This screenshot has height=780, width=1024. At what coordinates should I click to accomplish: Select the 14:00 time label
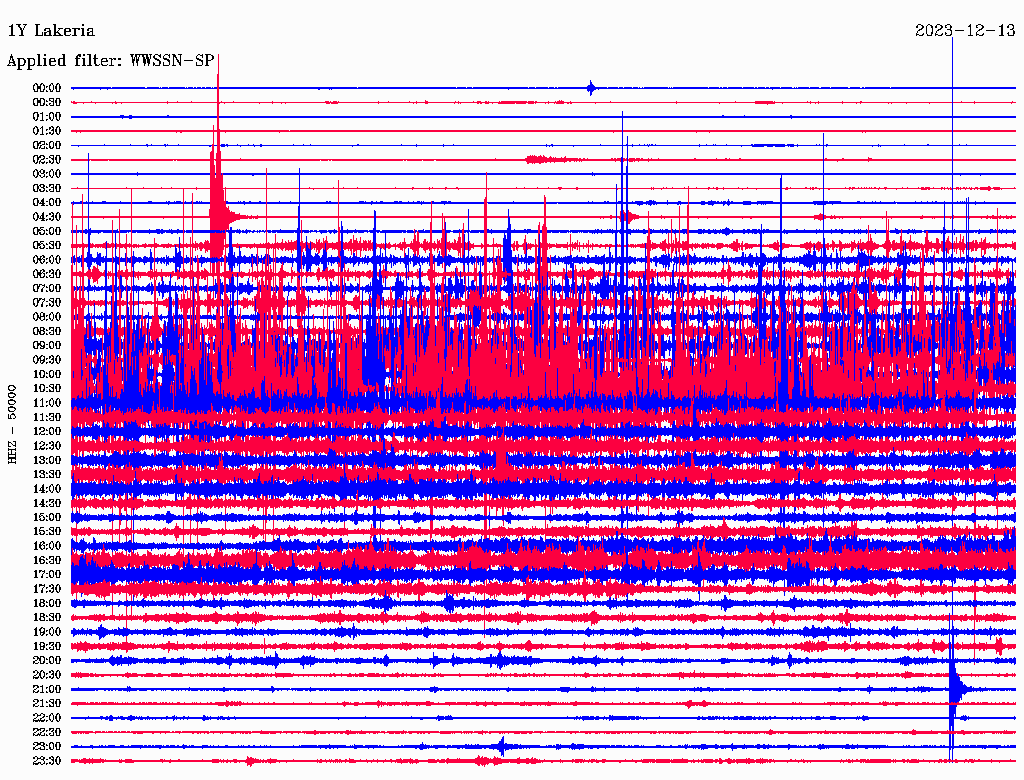pyautogui.click(x=47, y=489)
